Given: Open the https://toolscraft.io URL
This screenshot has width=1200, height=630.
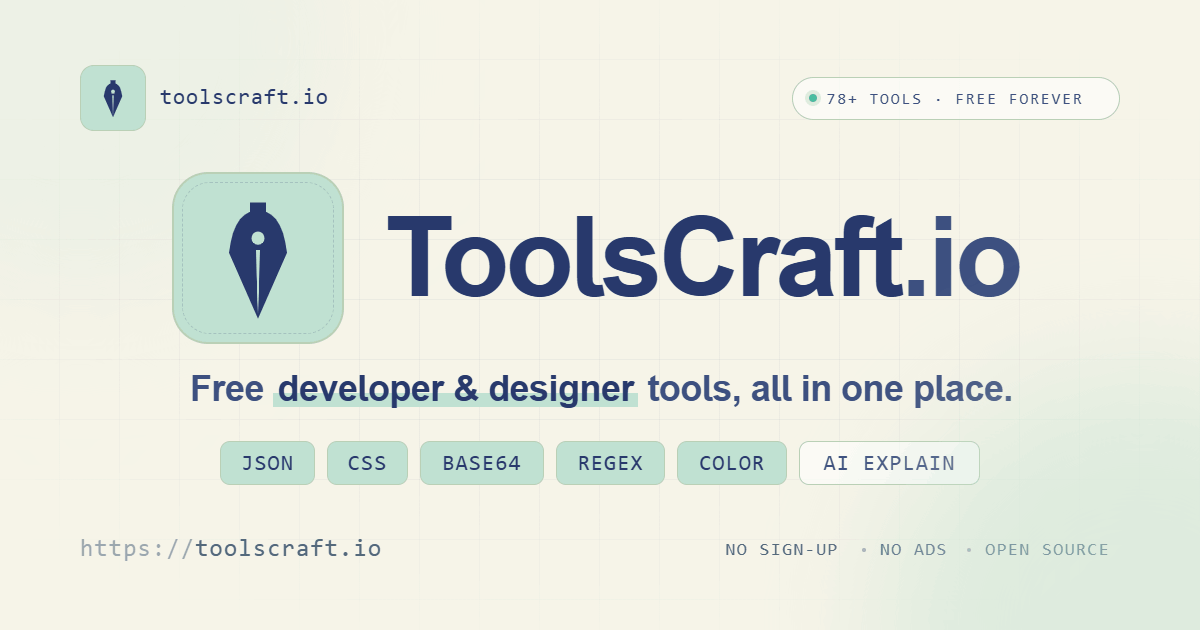Looking at the screenshot, I should [231, 548].
